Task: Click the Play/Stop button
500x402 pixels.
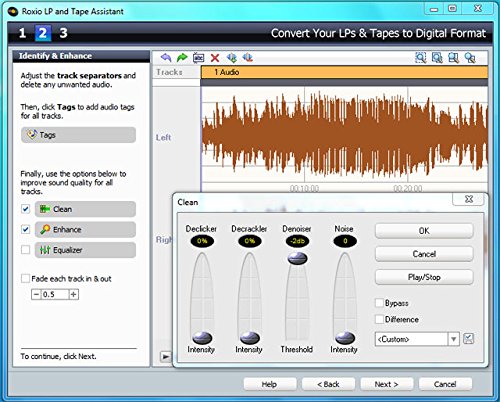Action: 424,277
